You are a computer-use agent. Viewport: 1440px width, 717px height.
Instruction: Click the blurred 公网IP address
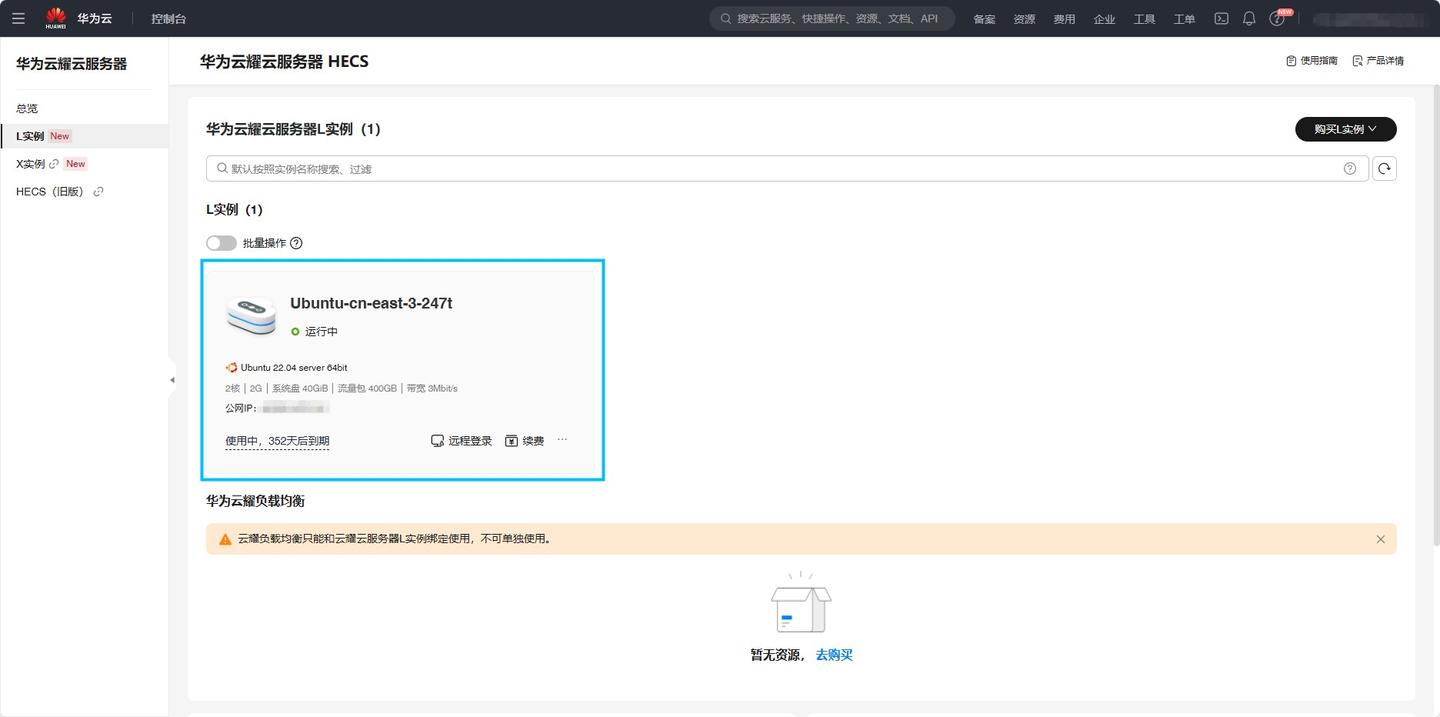tap(295, 408)
